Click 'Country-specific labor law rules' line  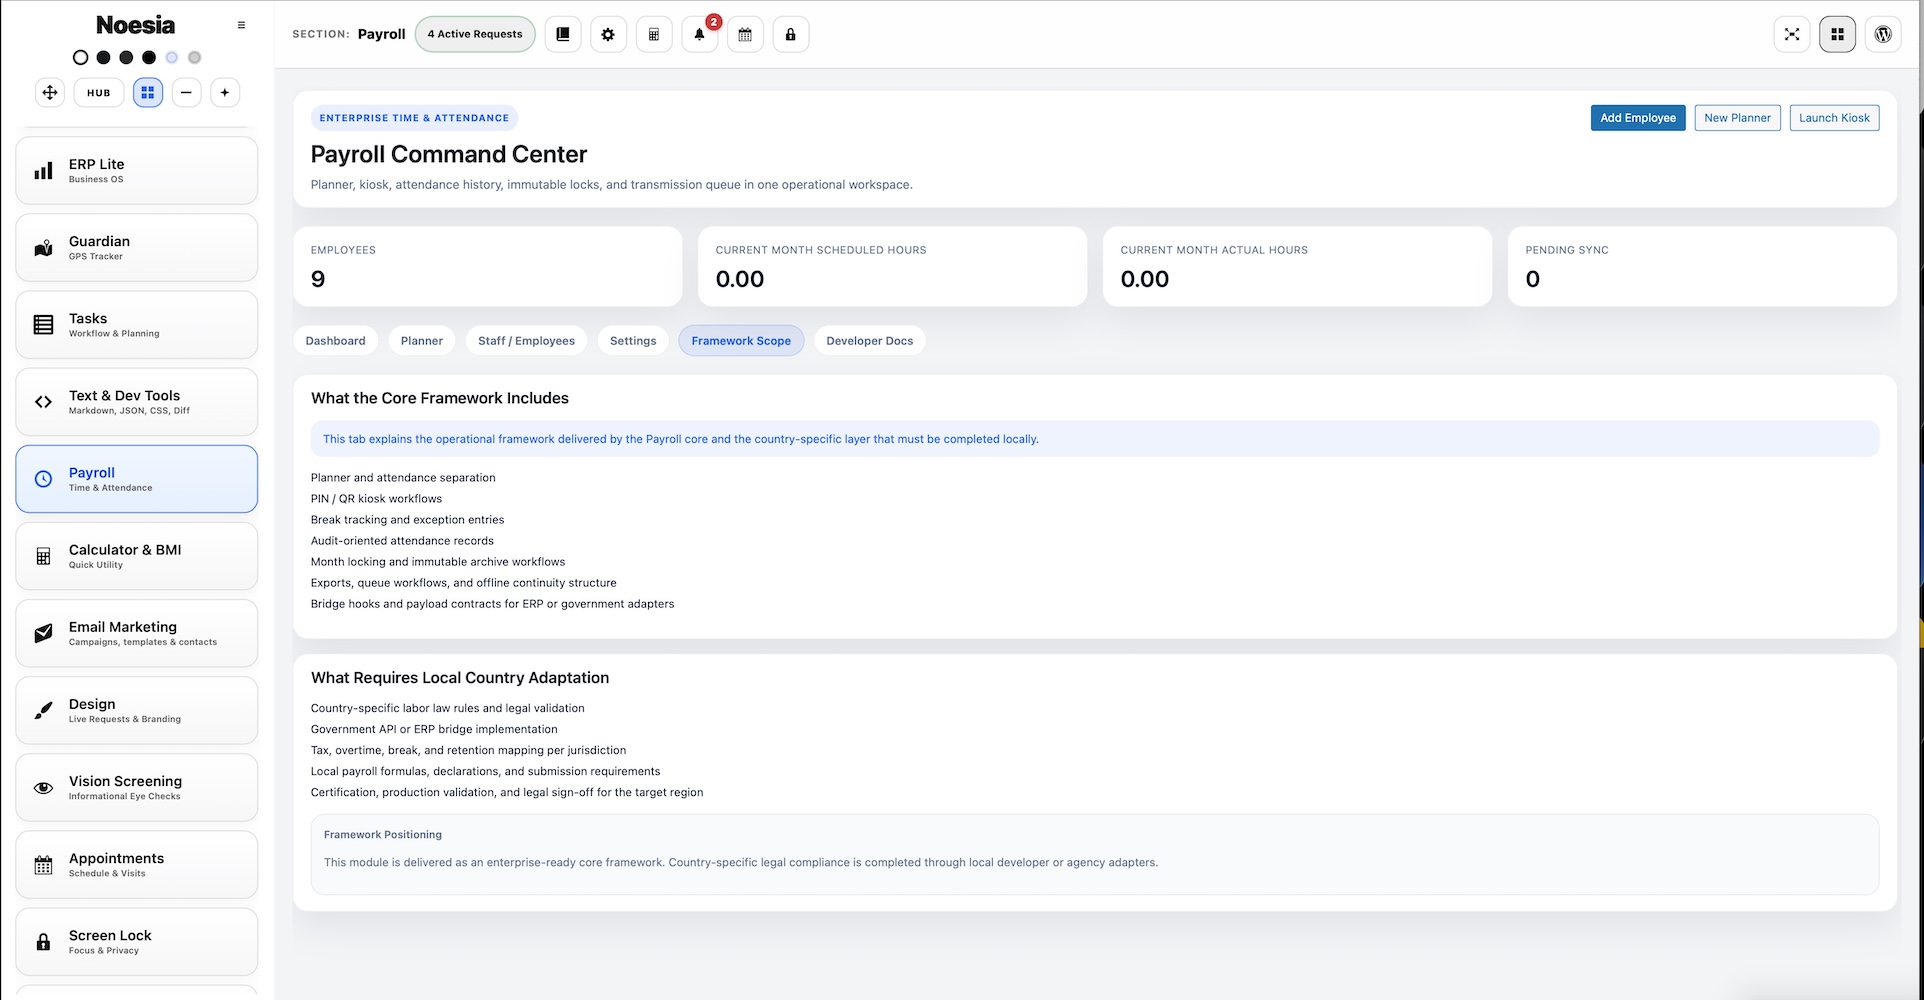coord(448,708)
